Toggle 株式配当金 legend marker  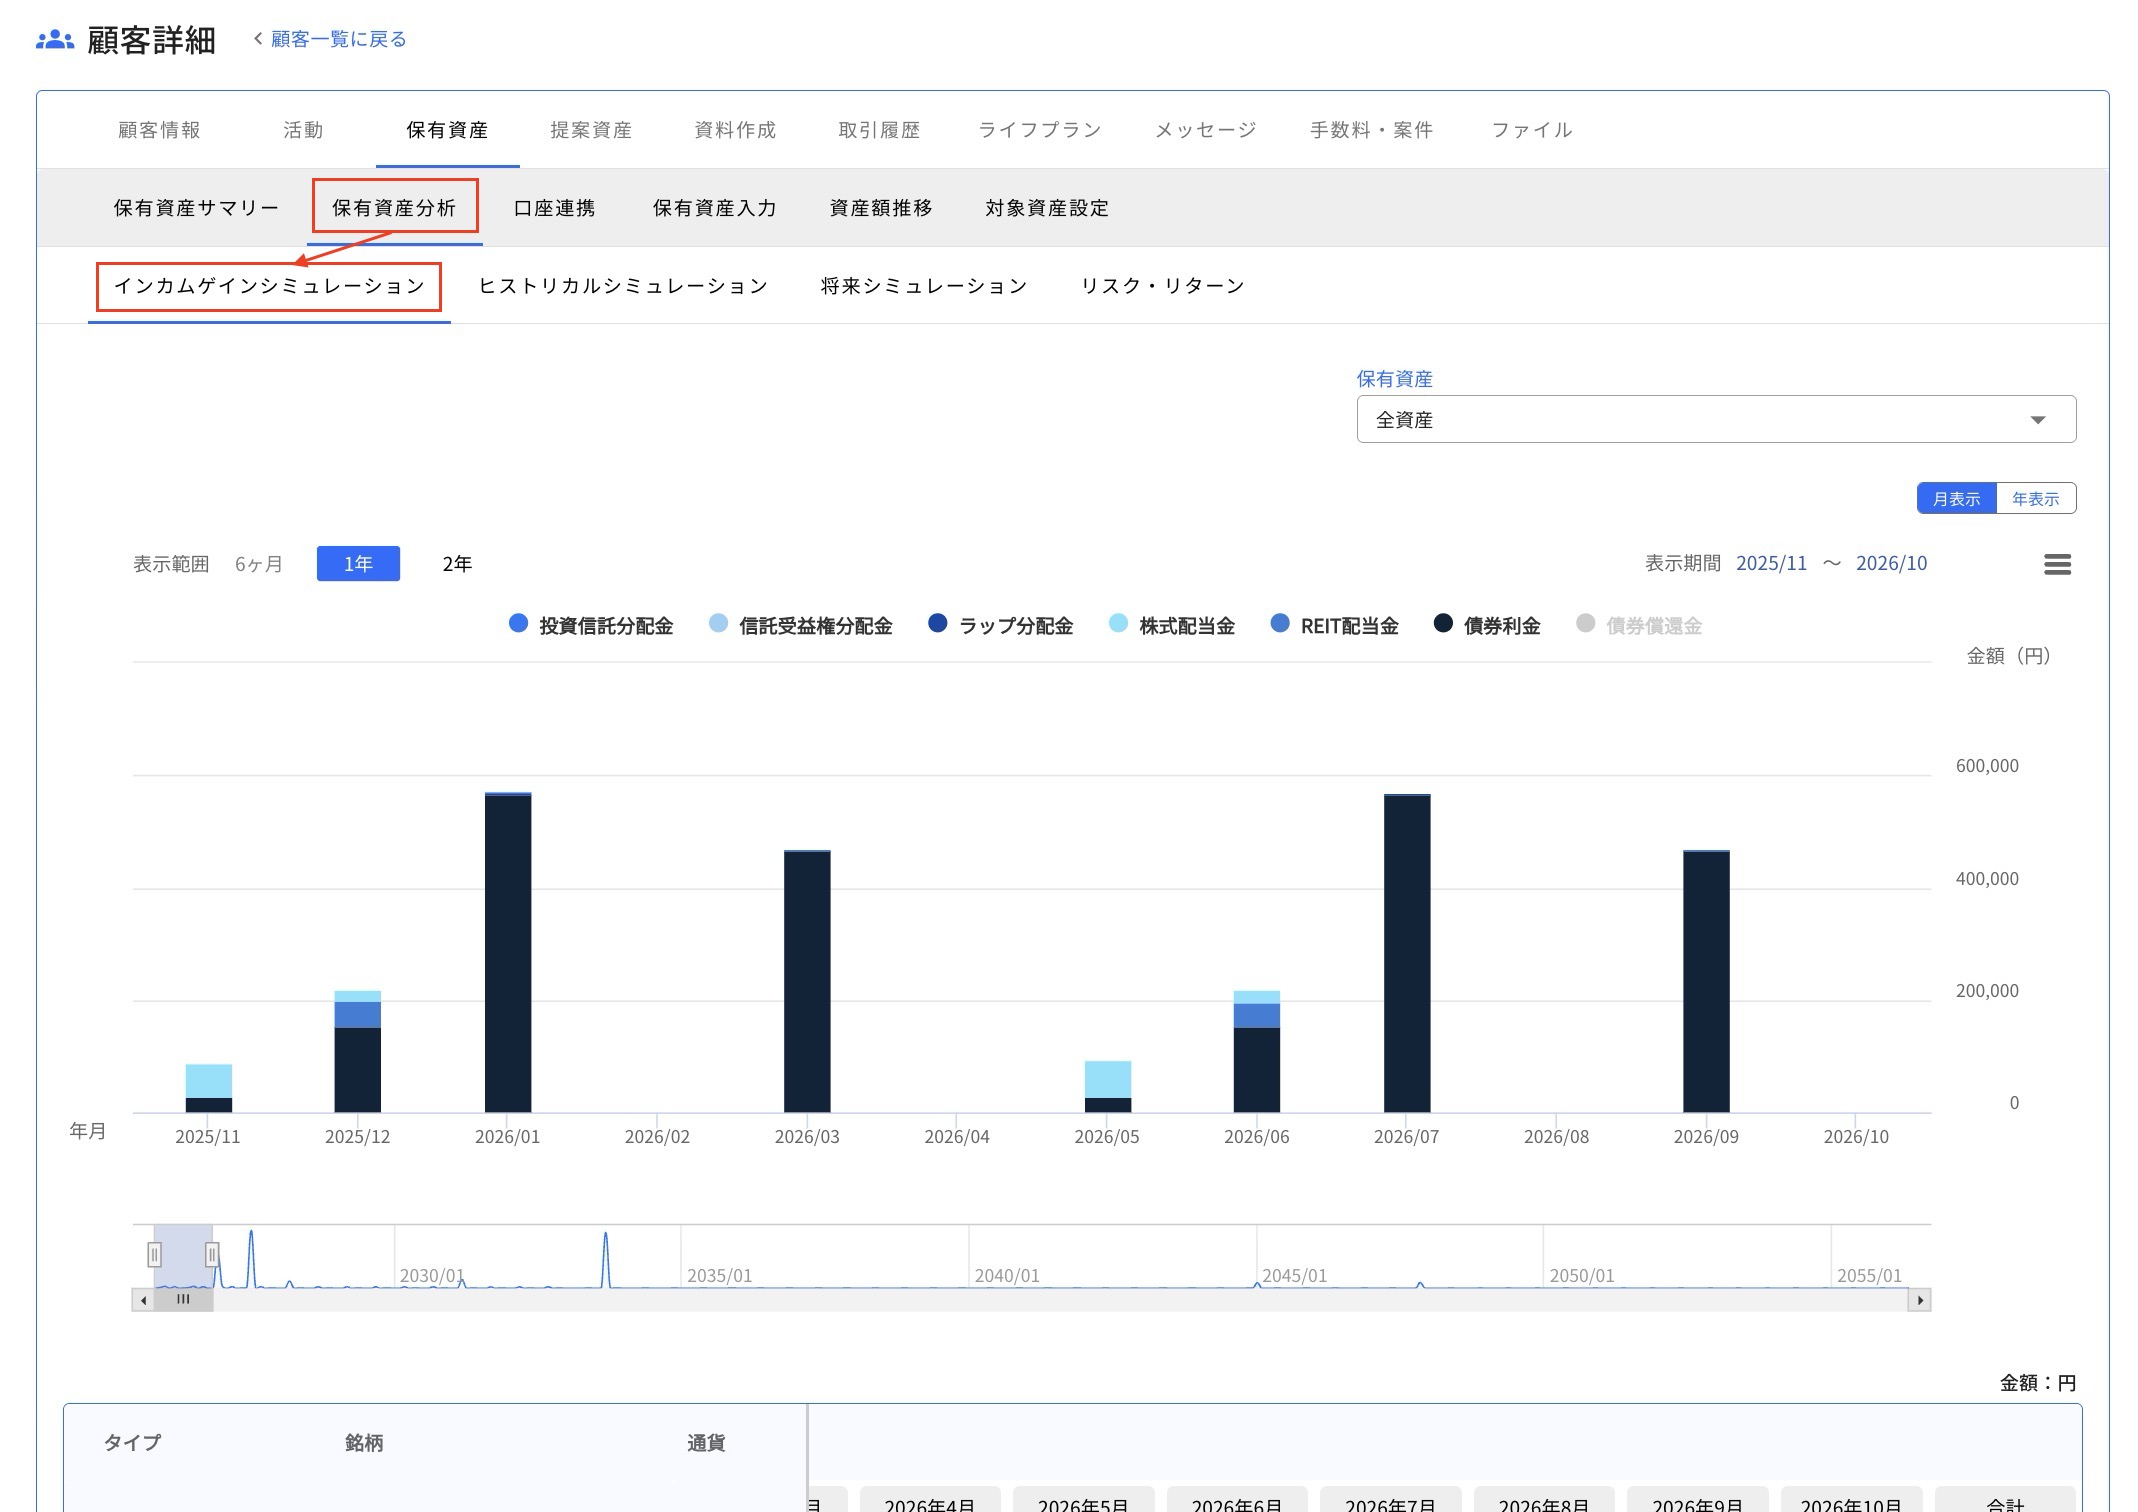coord(1118,624)
